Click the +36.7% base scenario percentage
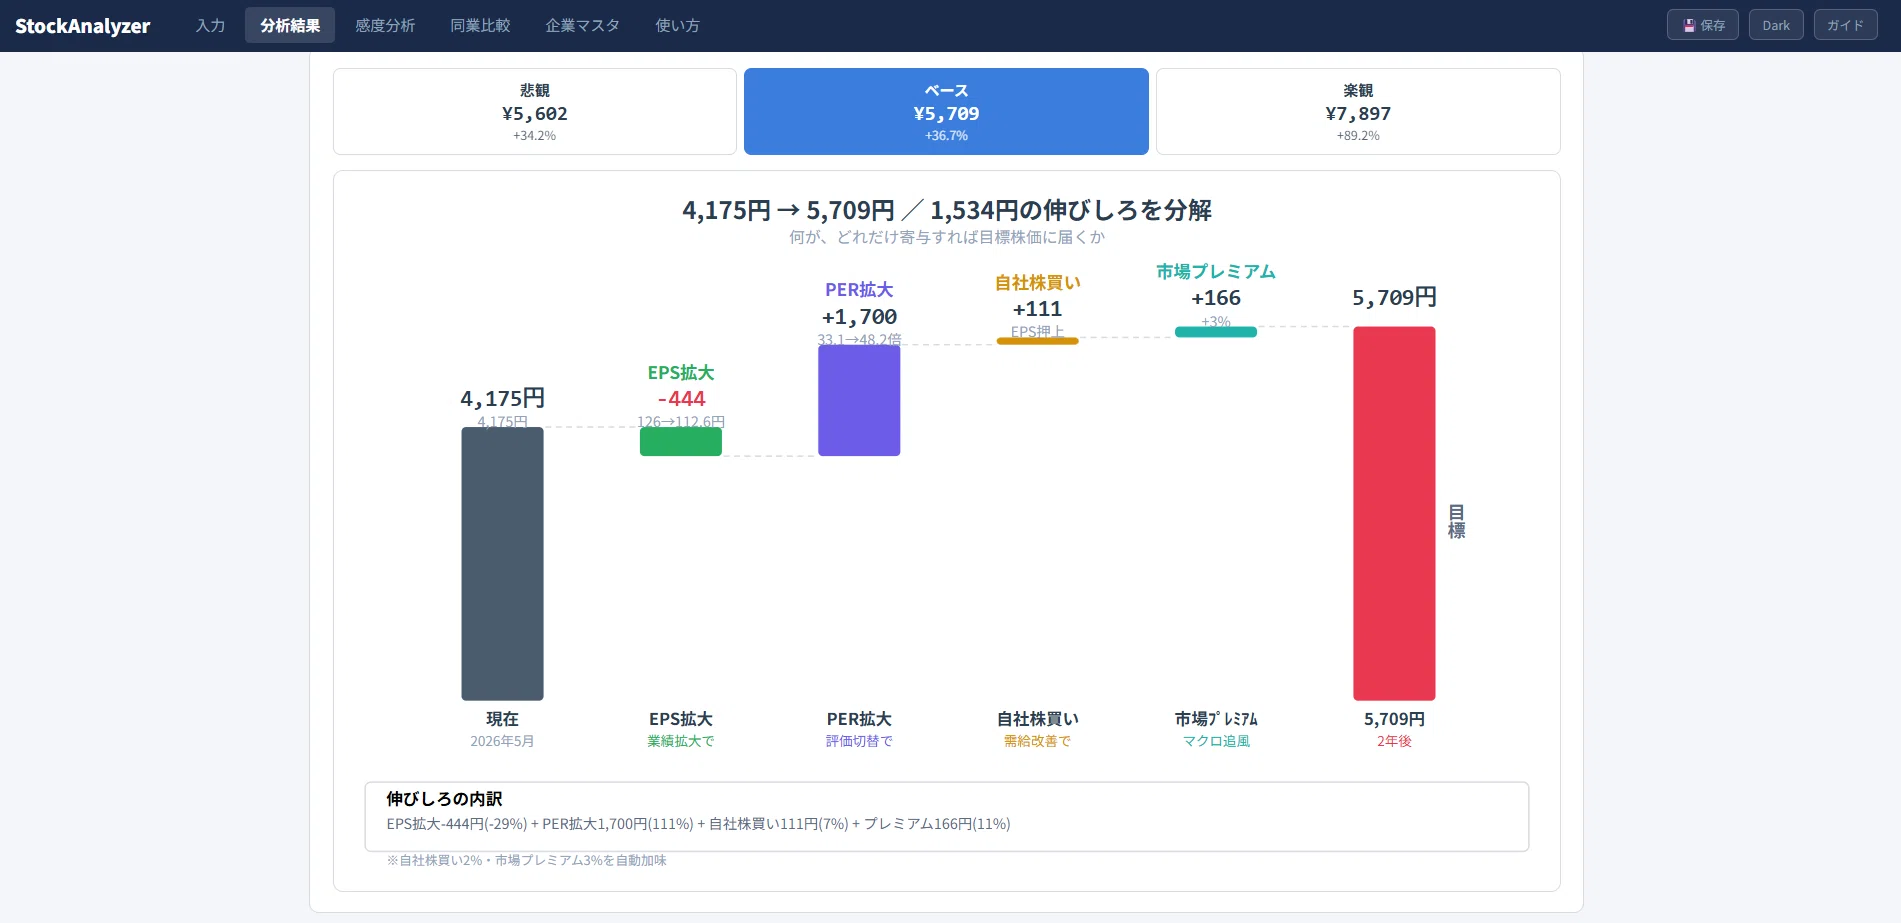This screenshot has width=1901, height=923. coord(946,136)
